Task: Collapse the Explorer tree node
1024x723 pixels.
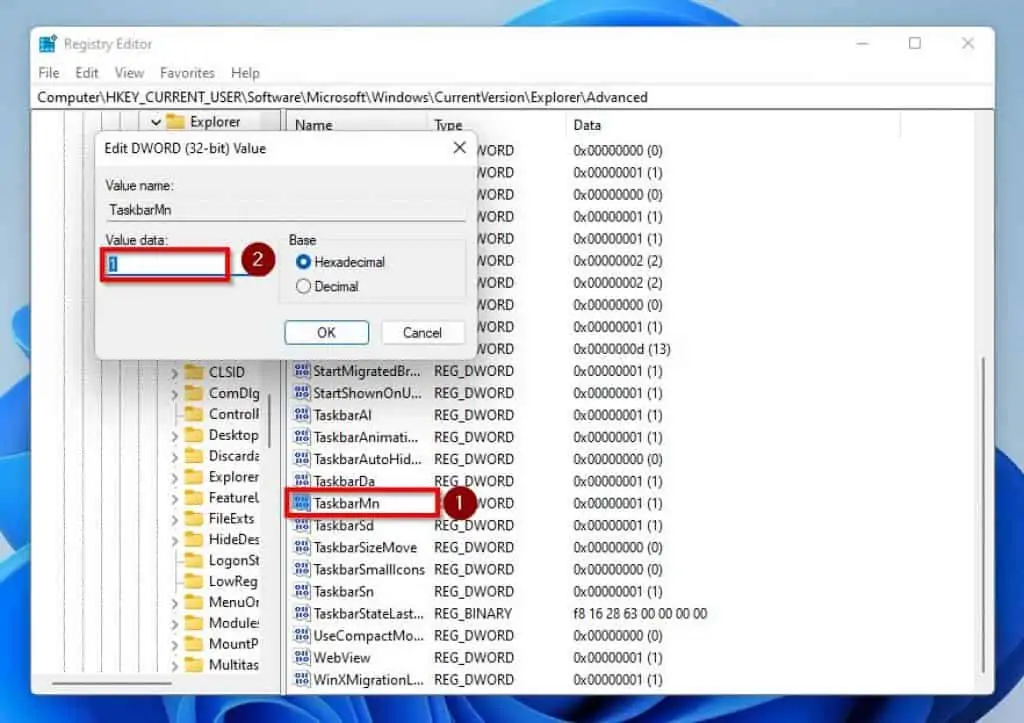Action: (x=156, y=122)
